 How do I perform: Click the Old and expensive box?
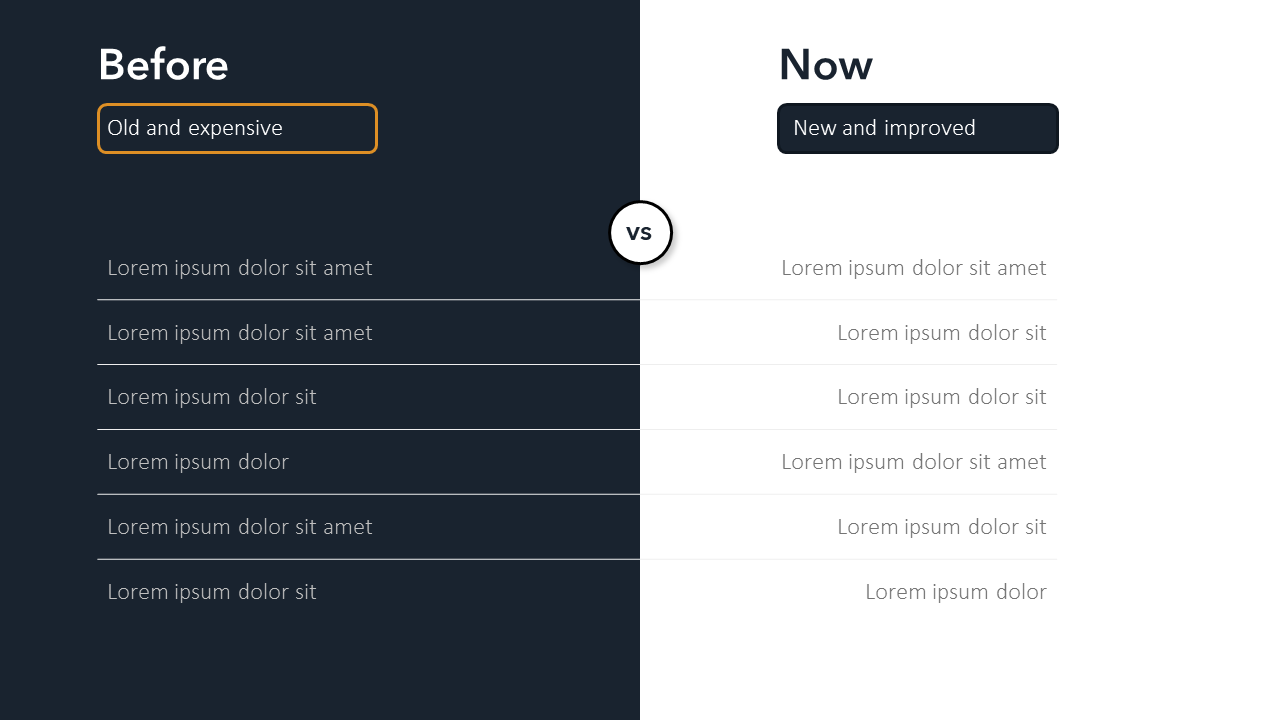(x=237, y=128)
